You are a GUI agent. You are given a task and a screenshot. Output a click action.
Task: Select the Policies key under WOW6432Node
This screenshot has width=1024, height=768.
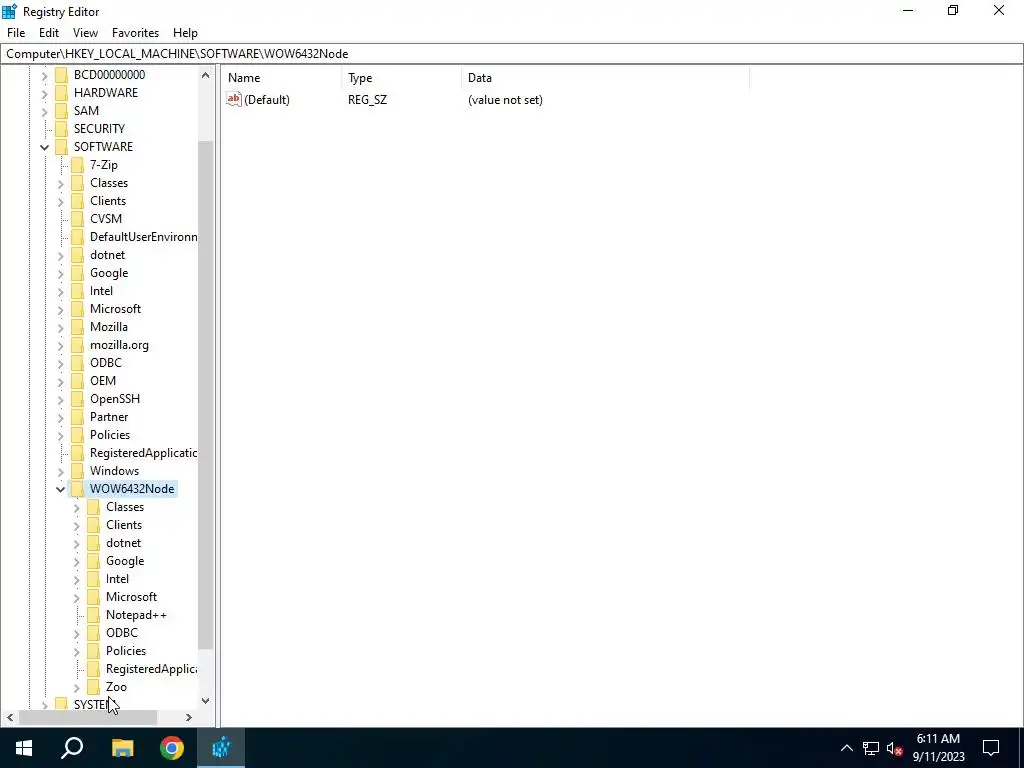pos(126,651)
